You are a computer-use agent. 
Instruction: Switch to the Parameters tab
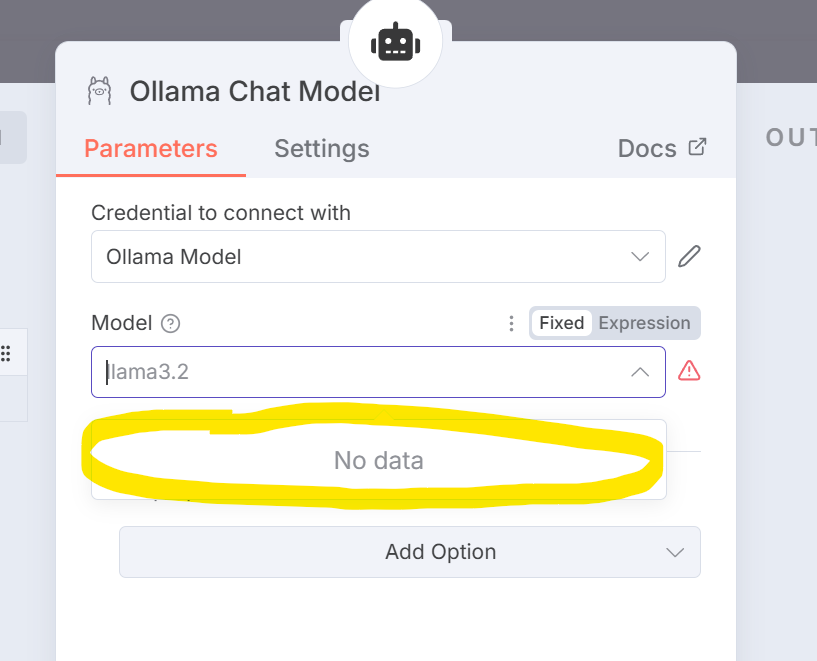tap(151, 149)
